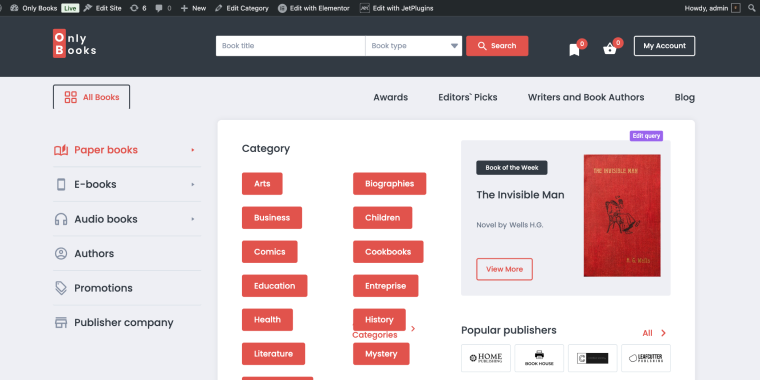Click Edit with JetPlugins in admin bar

pyautogui.click(x=396, y=8)
